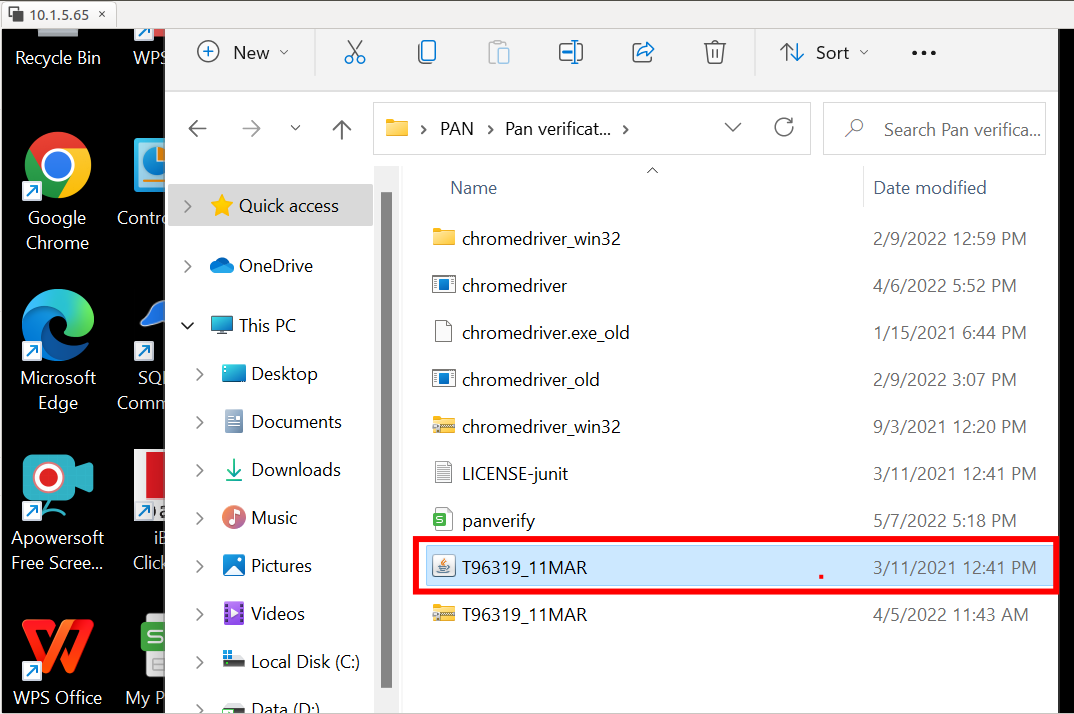Click the Paste clipboard icon
1074x714 pixels.
pos(499,52)
